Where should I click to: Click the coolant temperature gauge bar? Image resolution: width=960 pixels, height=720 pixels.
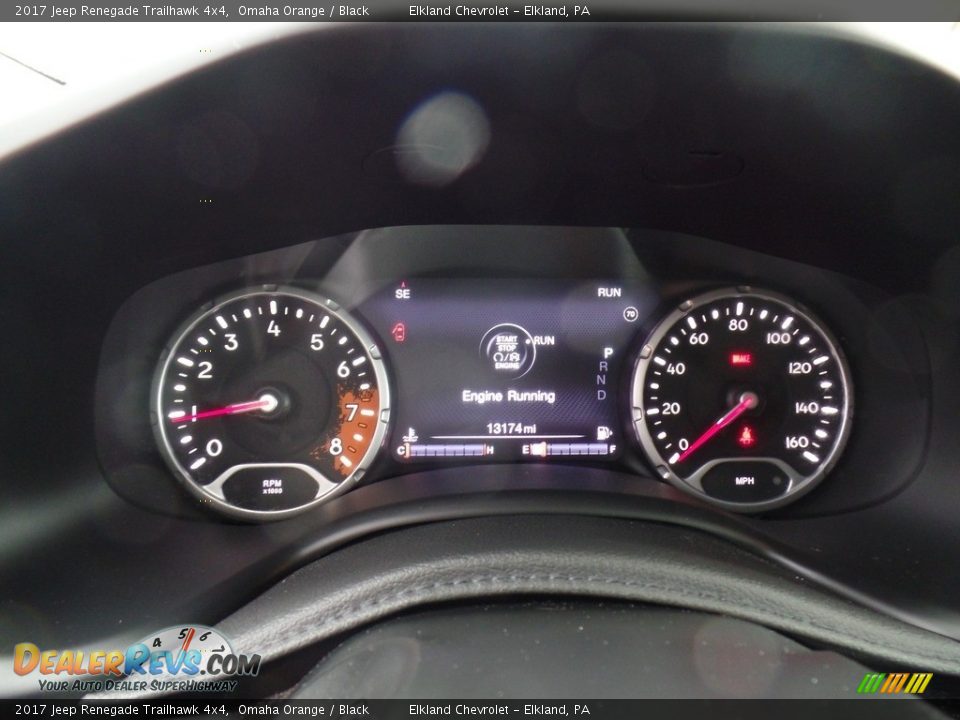446,451
